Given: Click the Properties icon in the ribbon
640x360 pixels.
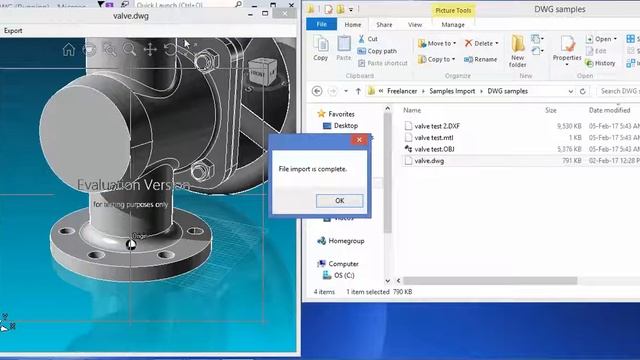Looking at the screenshot, I should click(567, 44).
